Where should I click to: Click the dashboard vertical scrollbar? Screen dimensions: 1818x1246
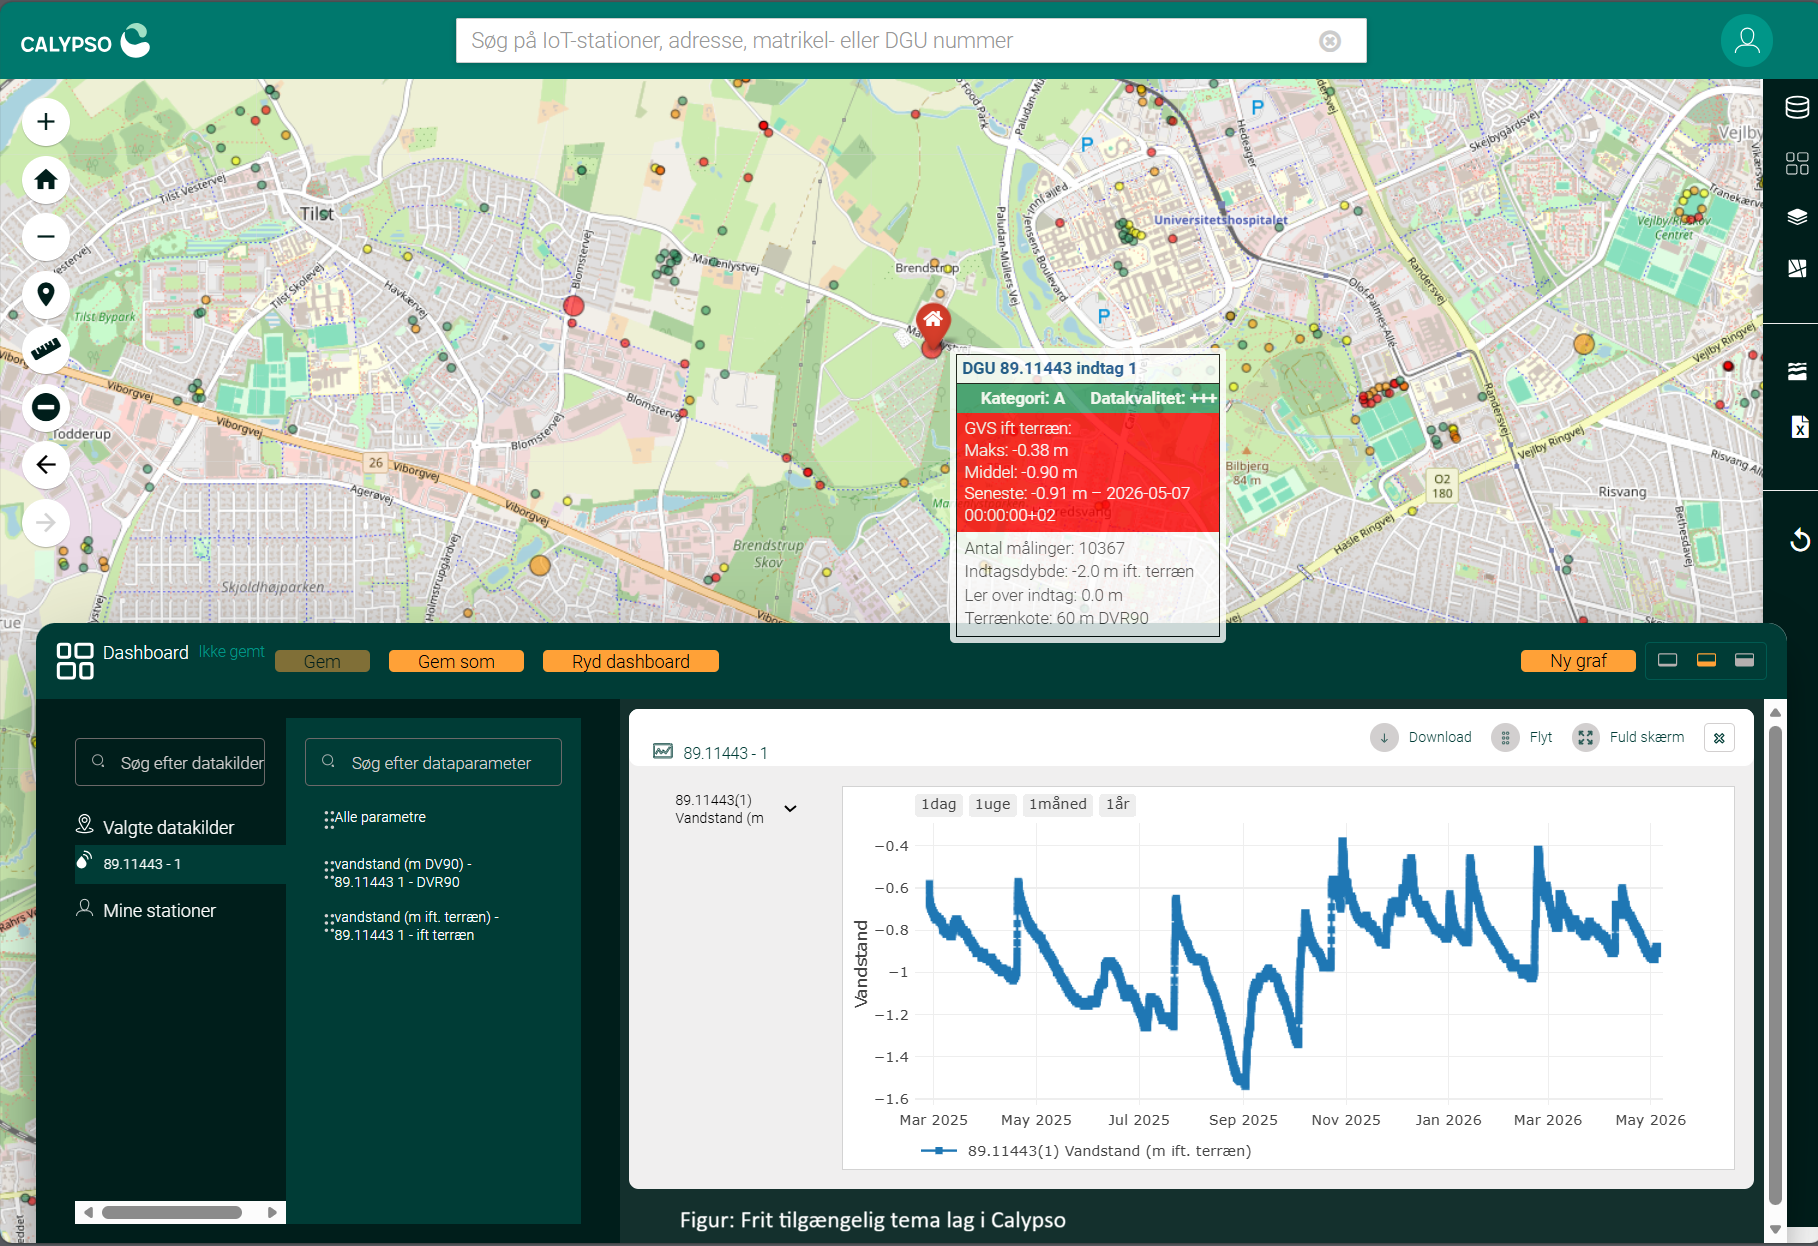(1775, 965)
